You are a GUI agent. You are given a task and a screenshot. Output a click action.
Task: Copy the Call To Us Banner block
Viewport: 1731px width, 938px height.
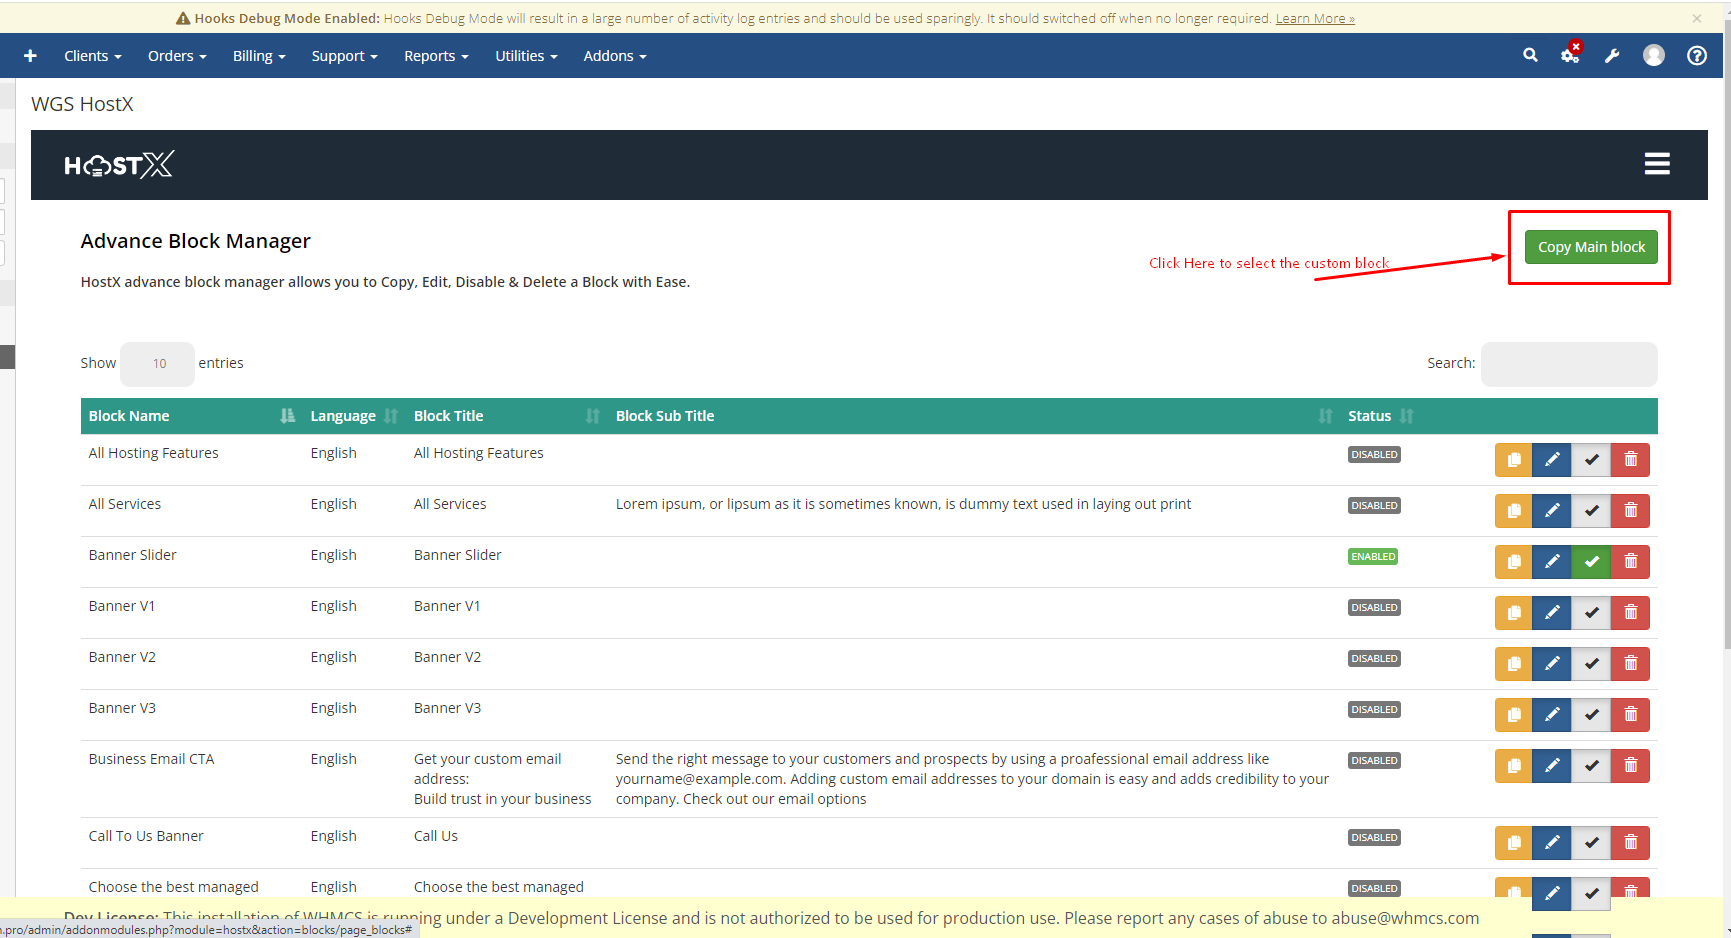[x=1513, y=843]
